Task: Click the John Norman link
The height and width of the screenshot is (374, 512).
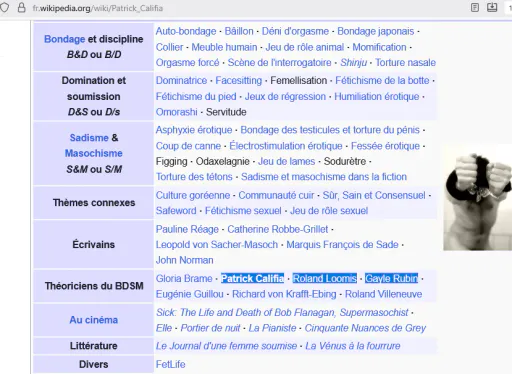Action: click(x=185, y=260)
